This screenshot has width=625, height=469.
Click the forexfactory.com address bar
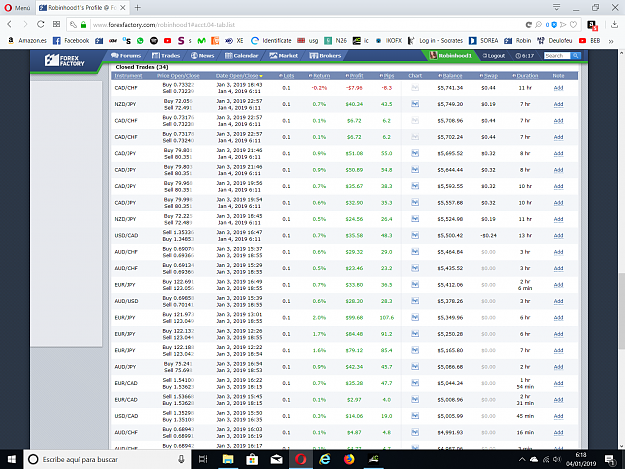point(295,25)
